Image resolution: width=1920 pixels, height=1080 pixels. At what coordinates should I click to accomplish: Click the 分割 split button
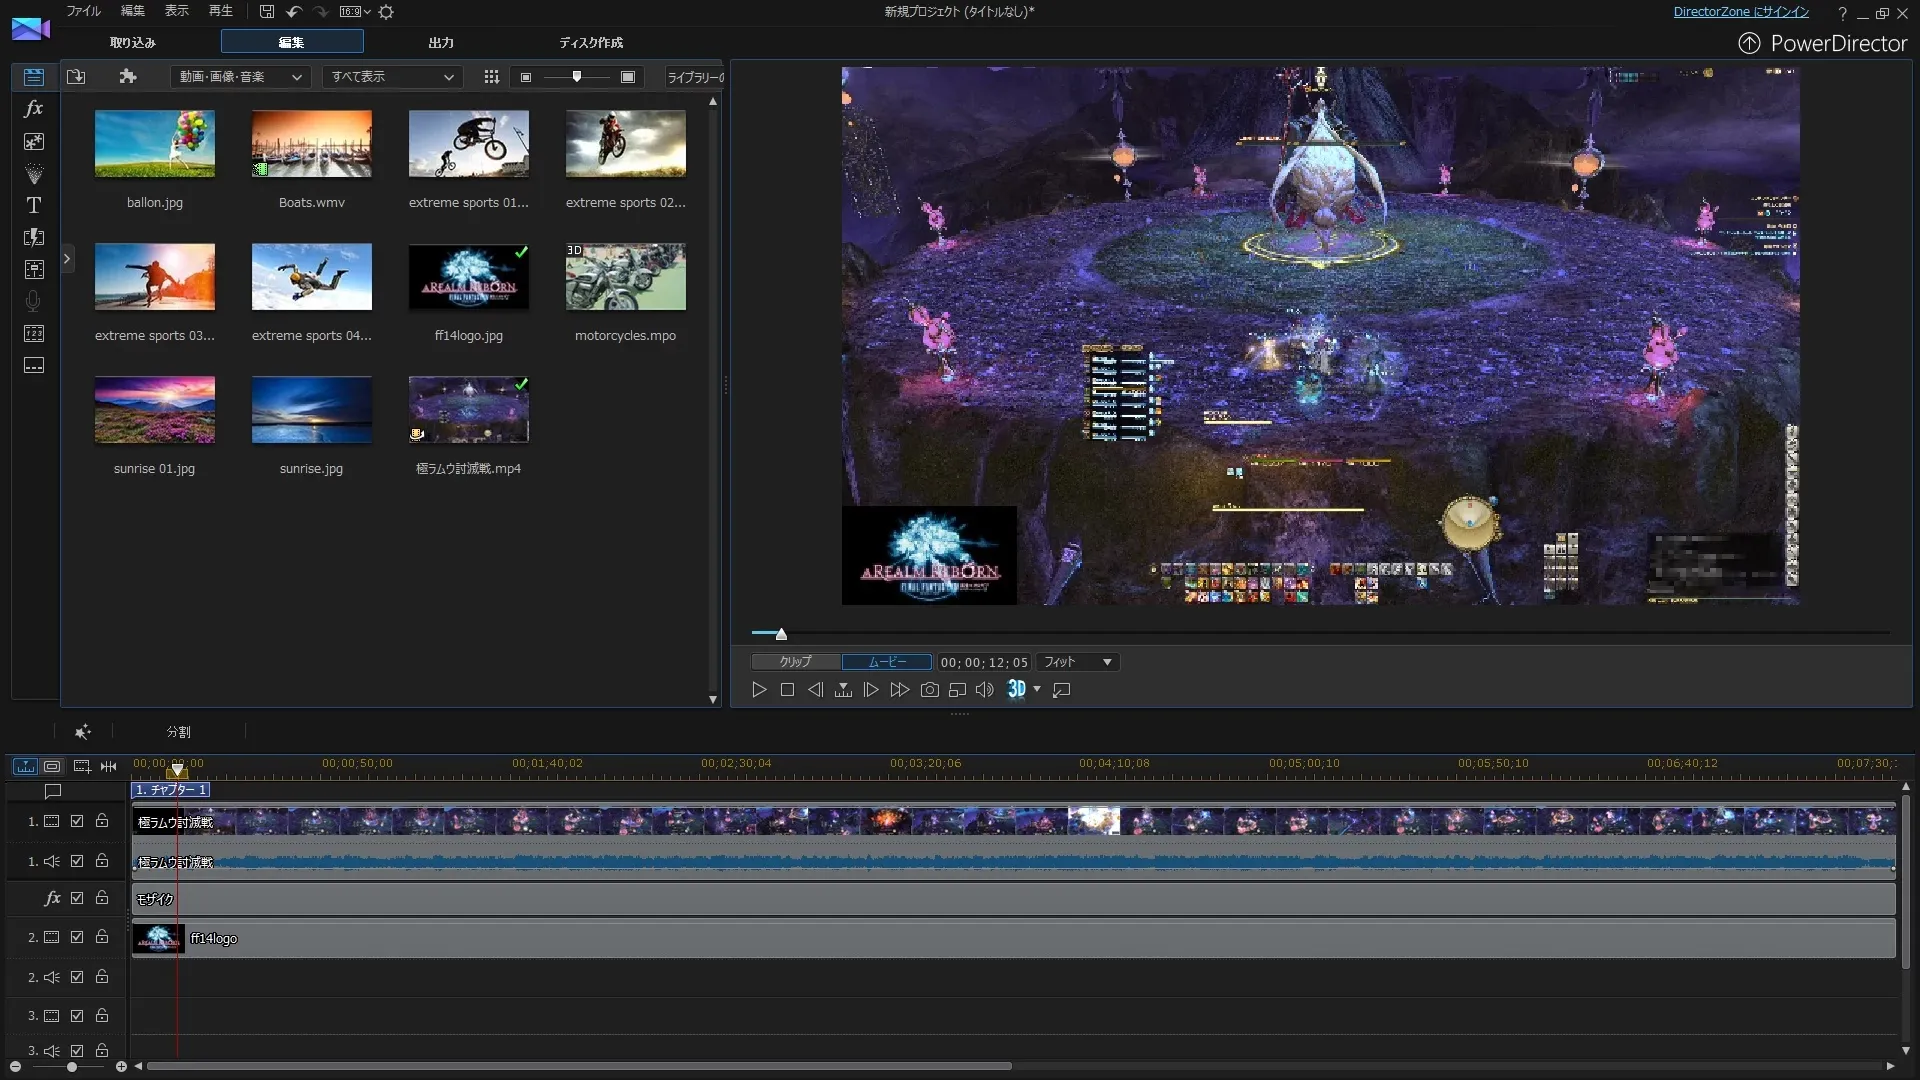178,732
